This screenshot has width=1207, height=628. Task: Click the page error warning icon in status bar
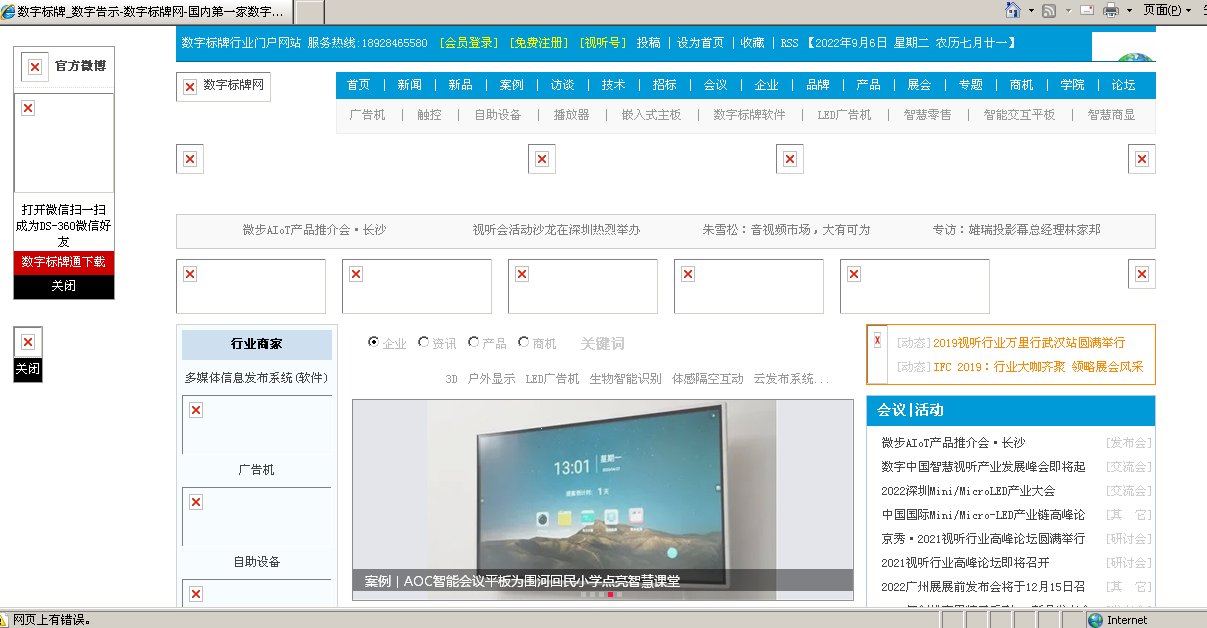(x=6, y=620)
